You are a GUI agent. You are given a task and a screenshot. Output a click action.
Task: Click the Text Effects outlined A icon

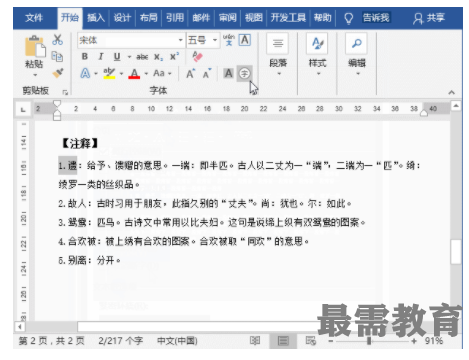click(85, 73)
